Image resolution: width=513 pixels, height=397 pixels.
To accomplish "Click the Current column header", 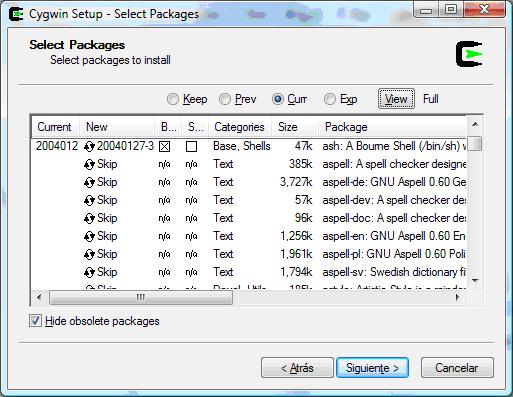I will click(55, 127).
